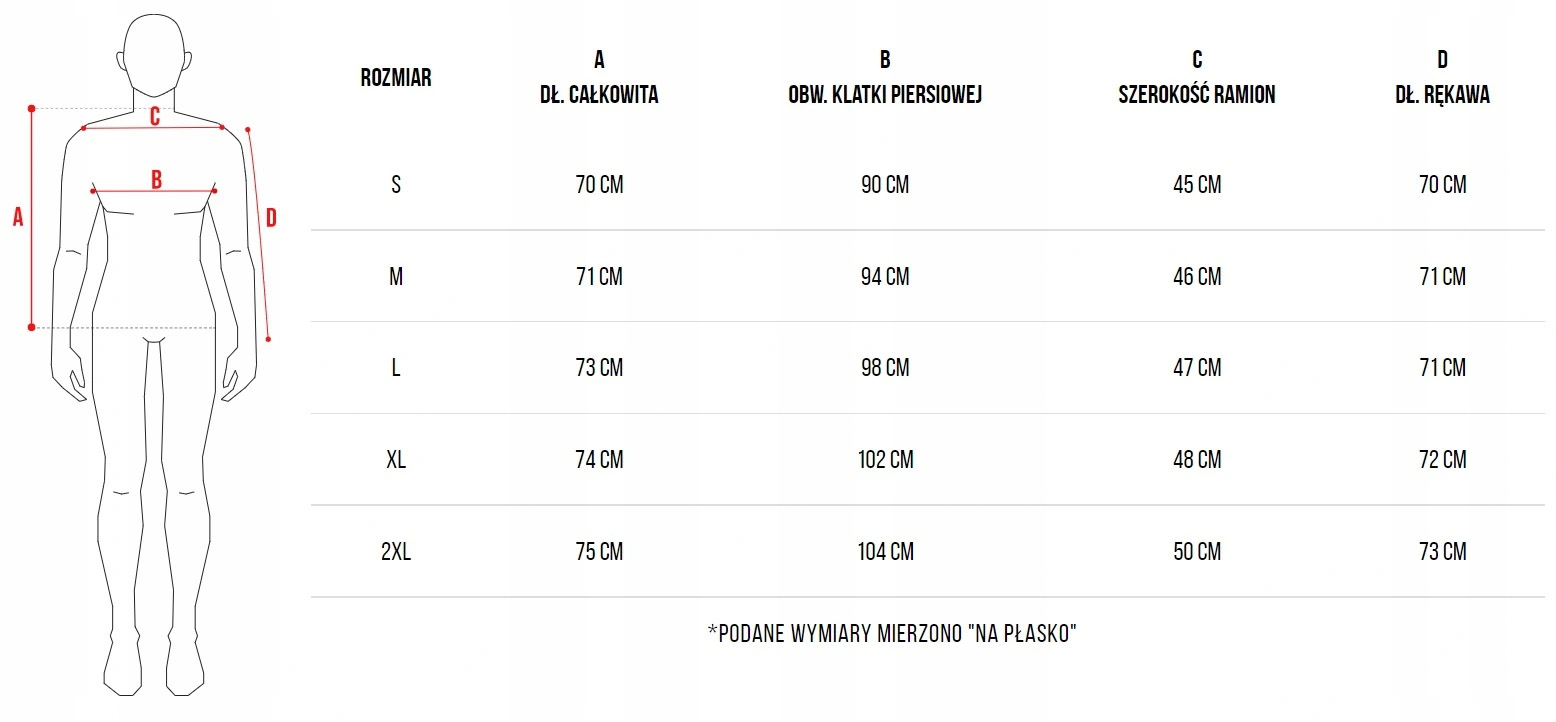Click the red C shoulder label on the figure
Image resolution: width=1556 pixels, height=722 pixels.
[x=155, y=117]
